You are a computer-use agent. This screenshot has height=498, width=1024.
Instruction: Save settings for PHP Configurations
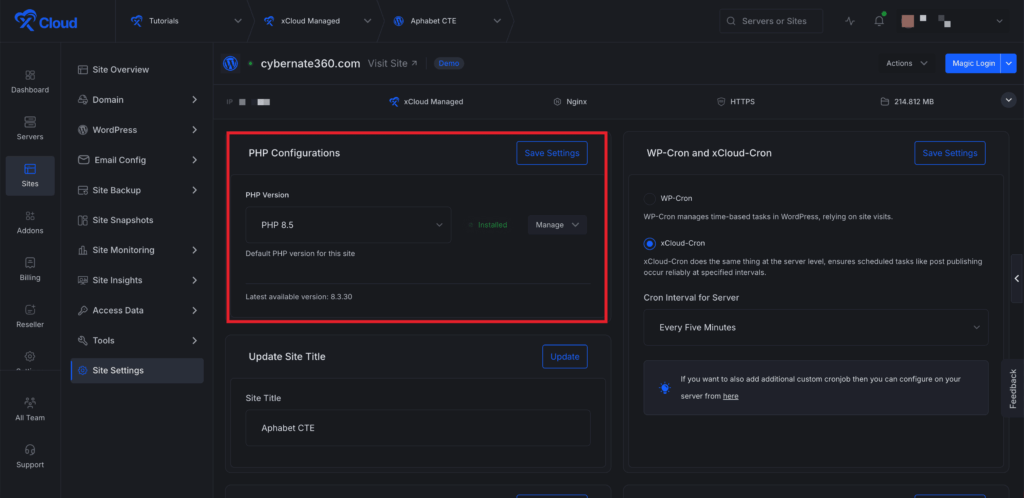click(551, 153)
